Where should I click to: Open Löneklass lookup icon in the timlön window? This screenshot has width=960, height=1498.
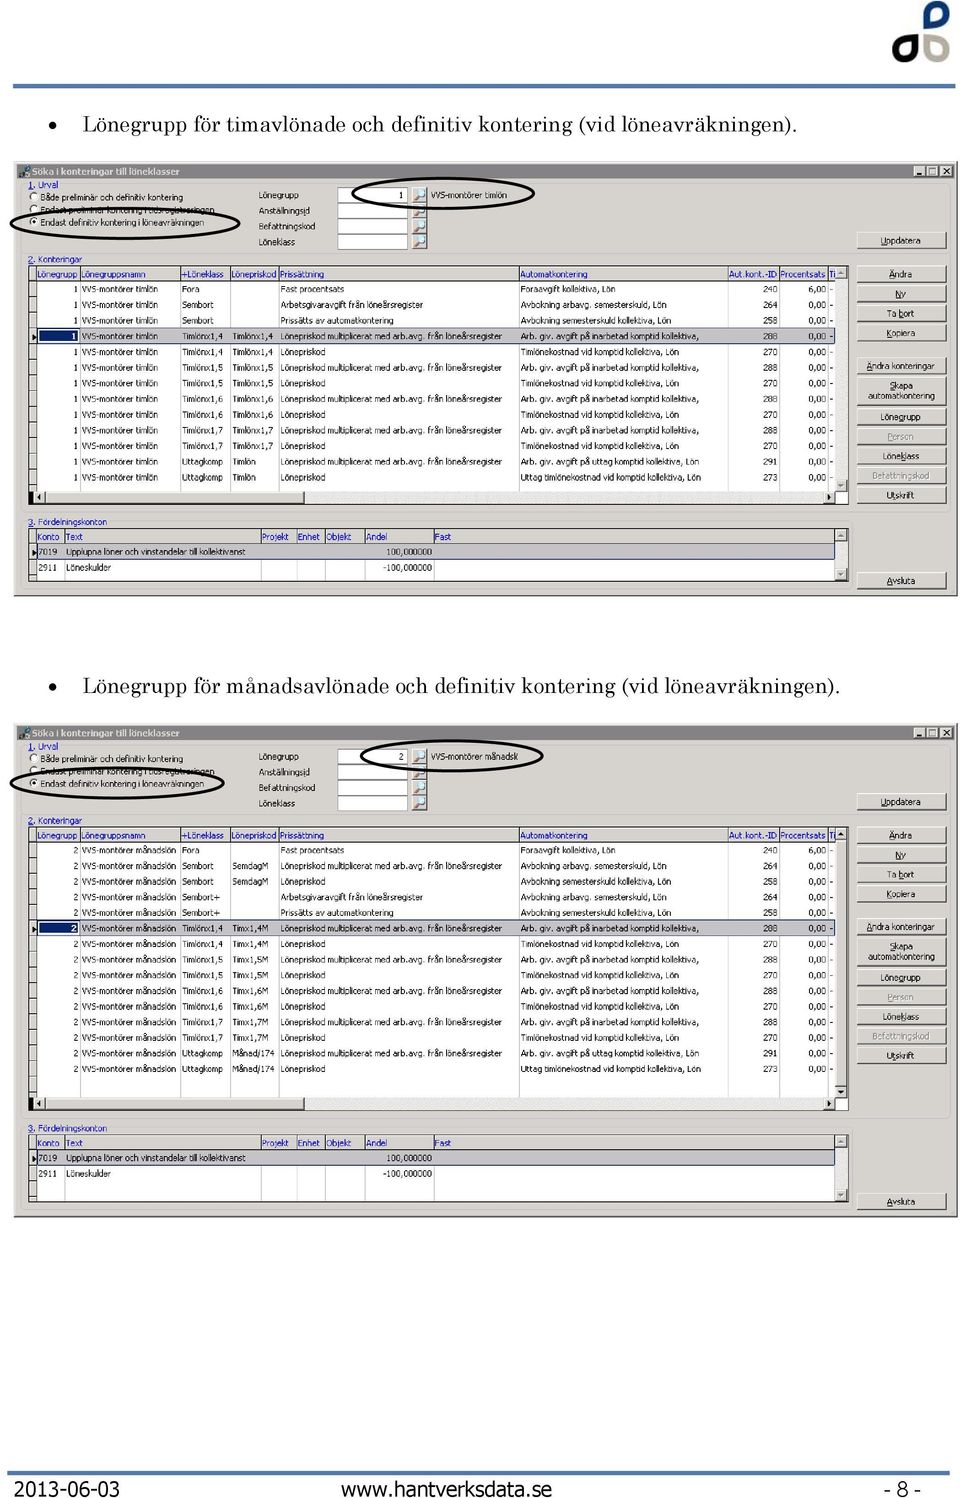pyautogui.click(x=419, y=242)
